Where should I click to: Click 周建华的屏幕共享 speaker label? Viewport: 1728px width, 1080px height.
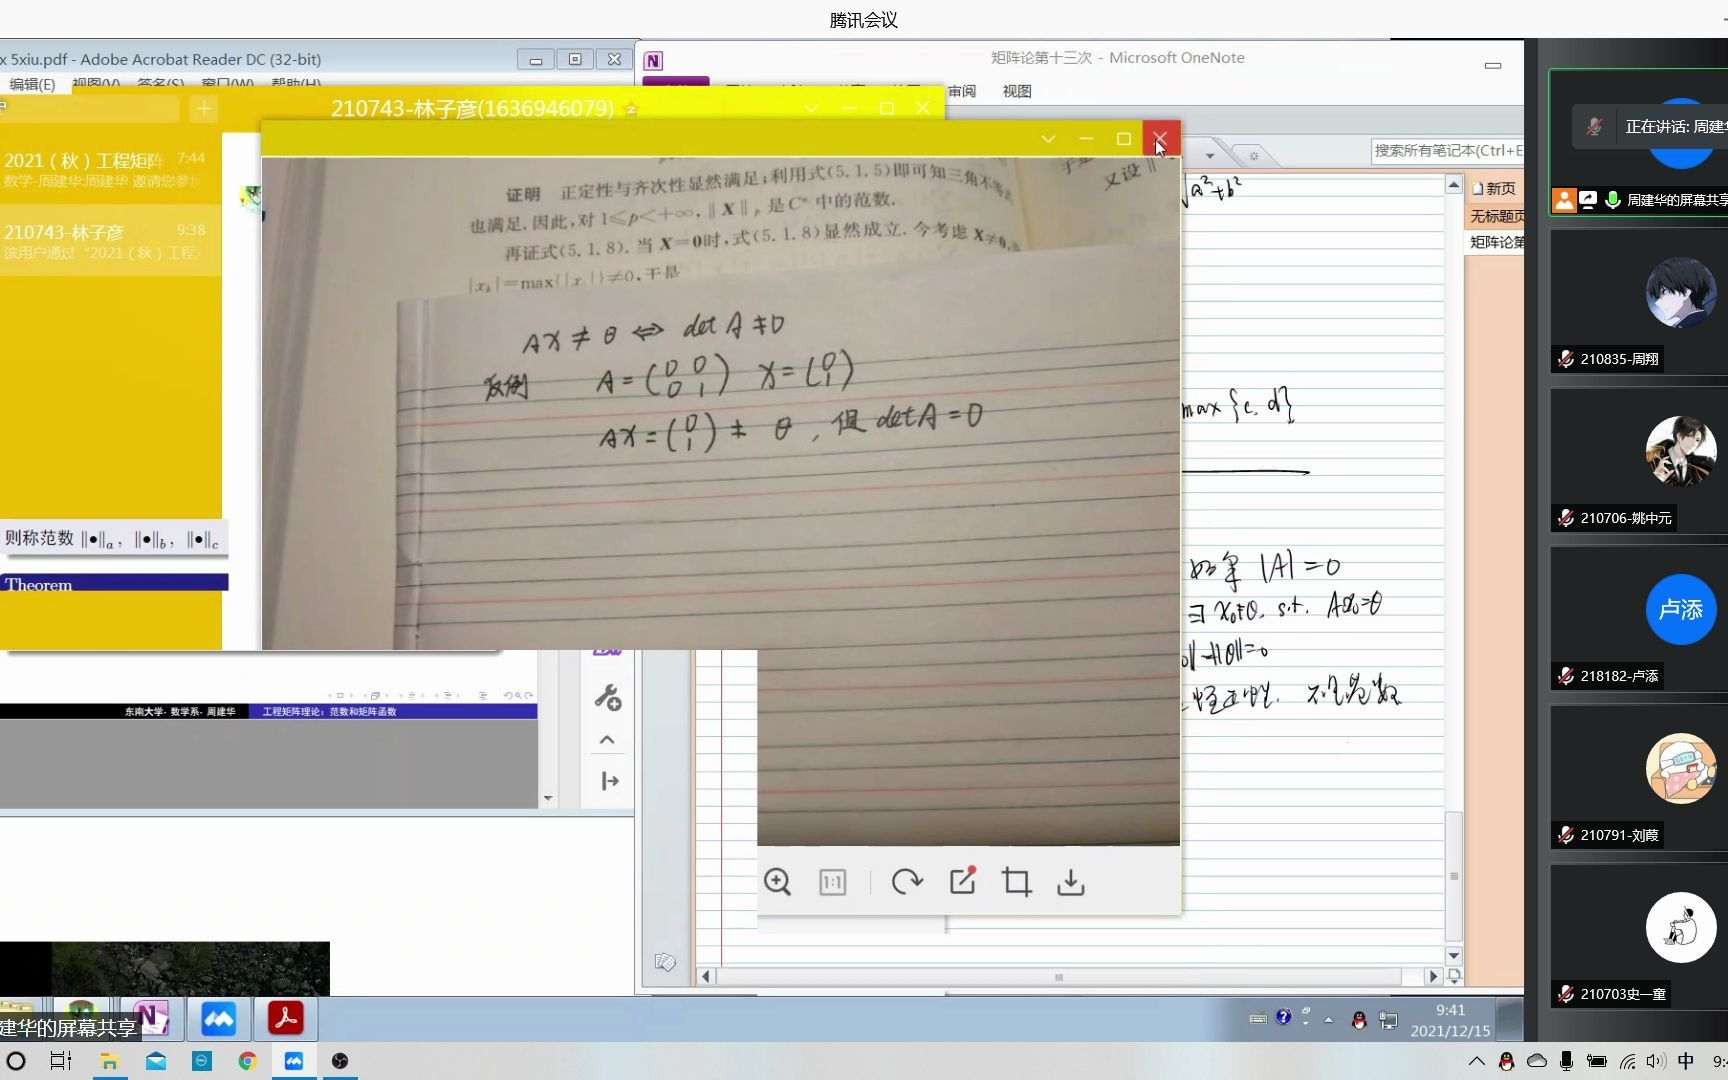1676,200
